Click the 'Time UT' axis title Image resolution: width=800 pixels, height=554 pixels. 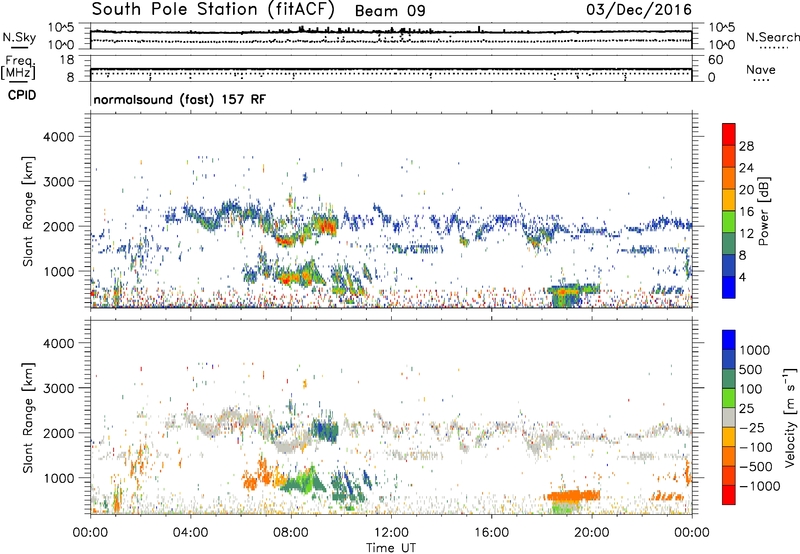pos(391,548)
